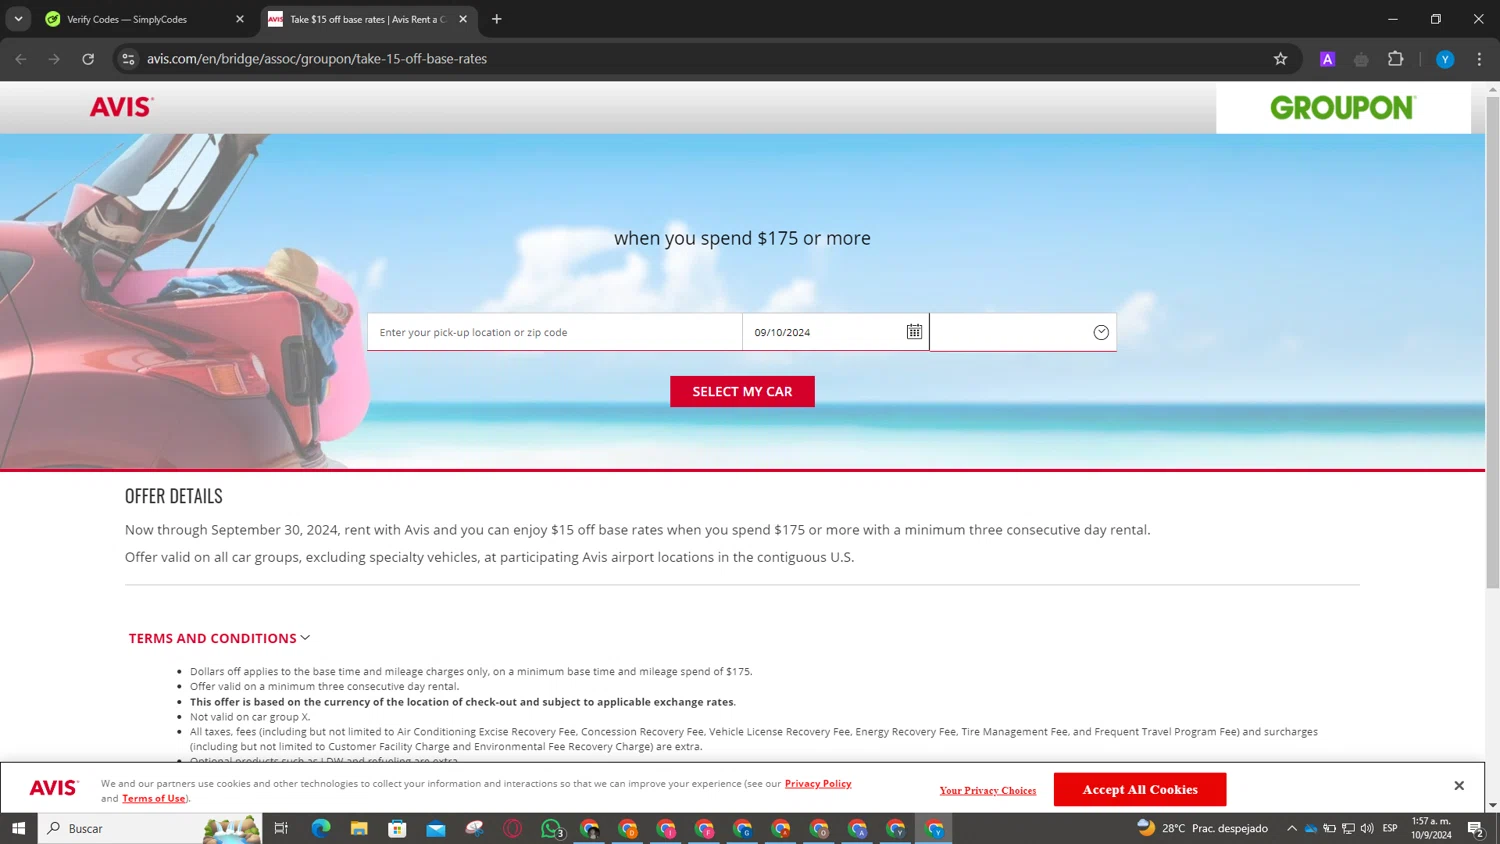This screenshot has height=844, width=1500.
Task: Click the Avis logo in the header
Action: (122, 107)
